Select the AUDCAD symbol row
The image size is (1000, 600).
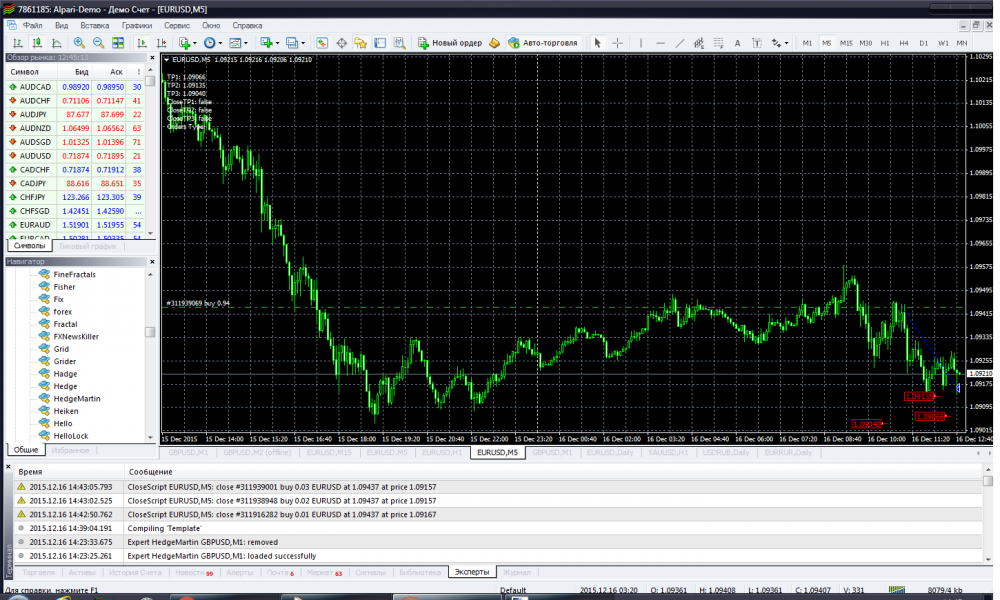(75, 87)
